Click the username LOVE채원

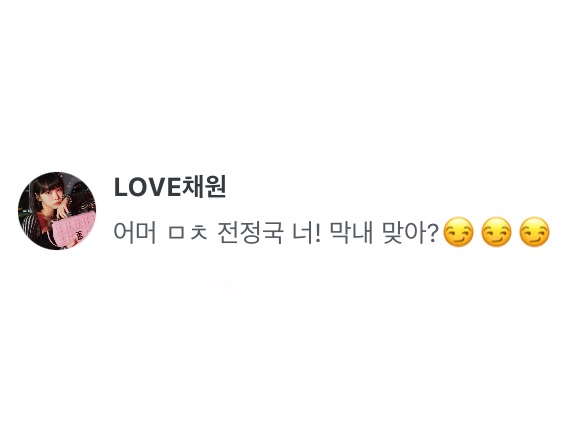click(170, 187)
